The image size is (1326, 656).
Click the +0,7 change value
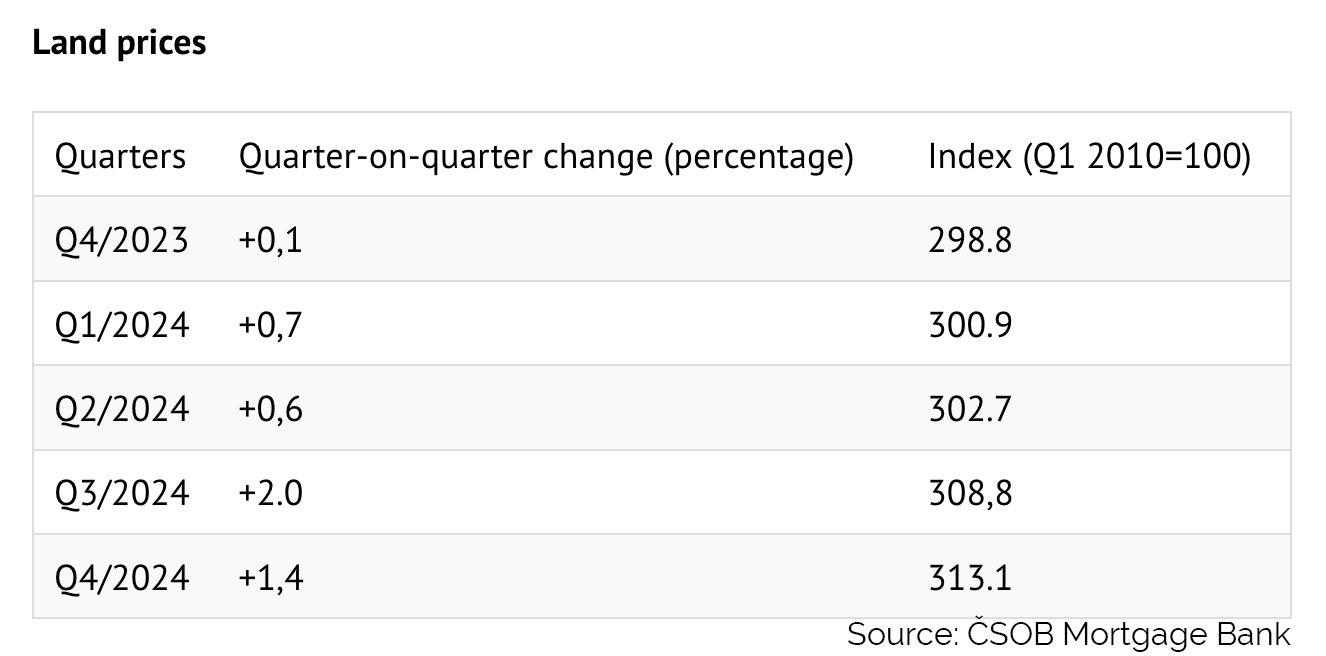click(x=270, y=325)
